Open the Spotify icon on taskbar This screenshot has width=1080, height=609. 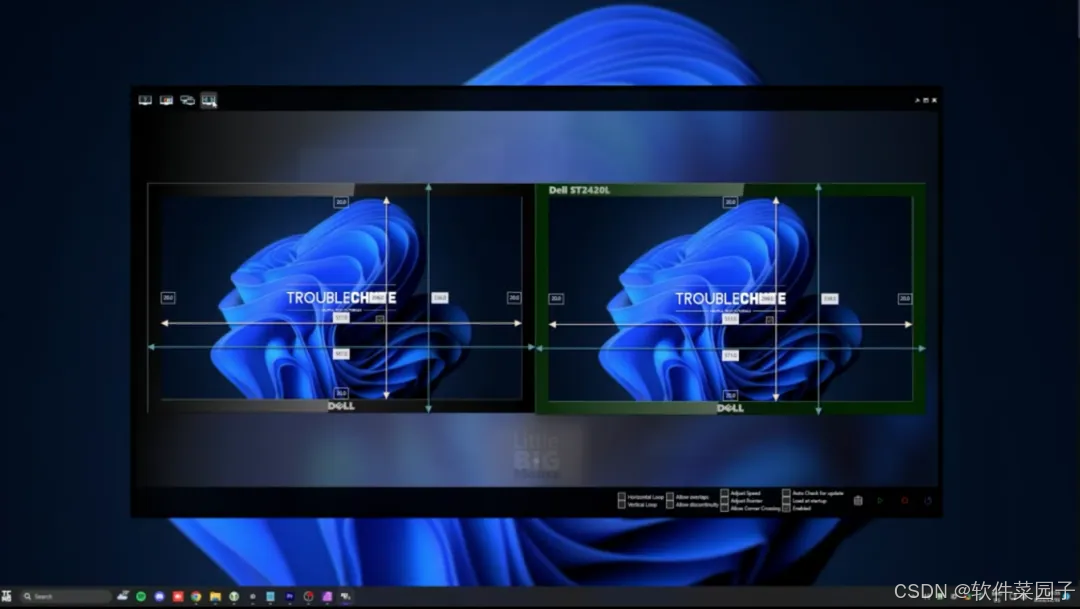[141, 597]
